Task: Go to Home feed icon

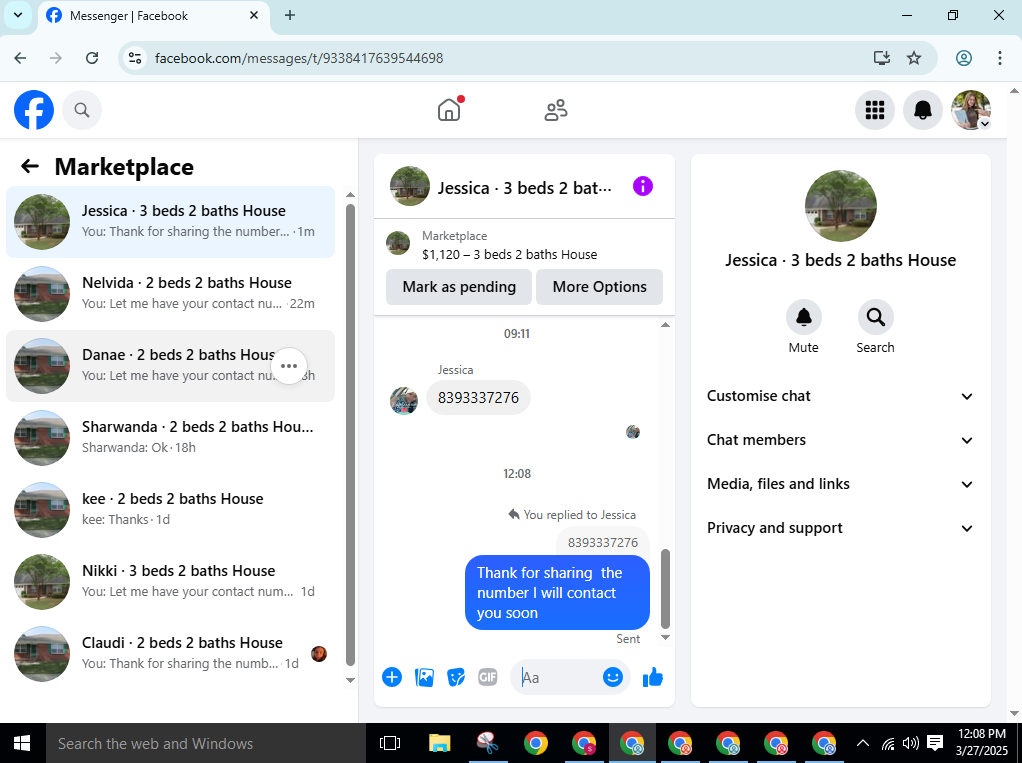Action: (x=449, y=109)
